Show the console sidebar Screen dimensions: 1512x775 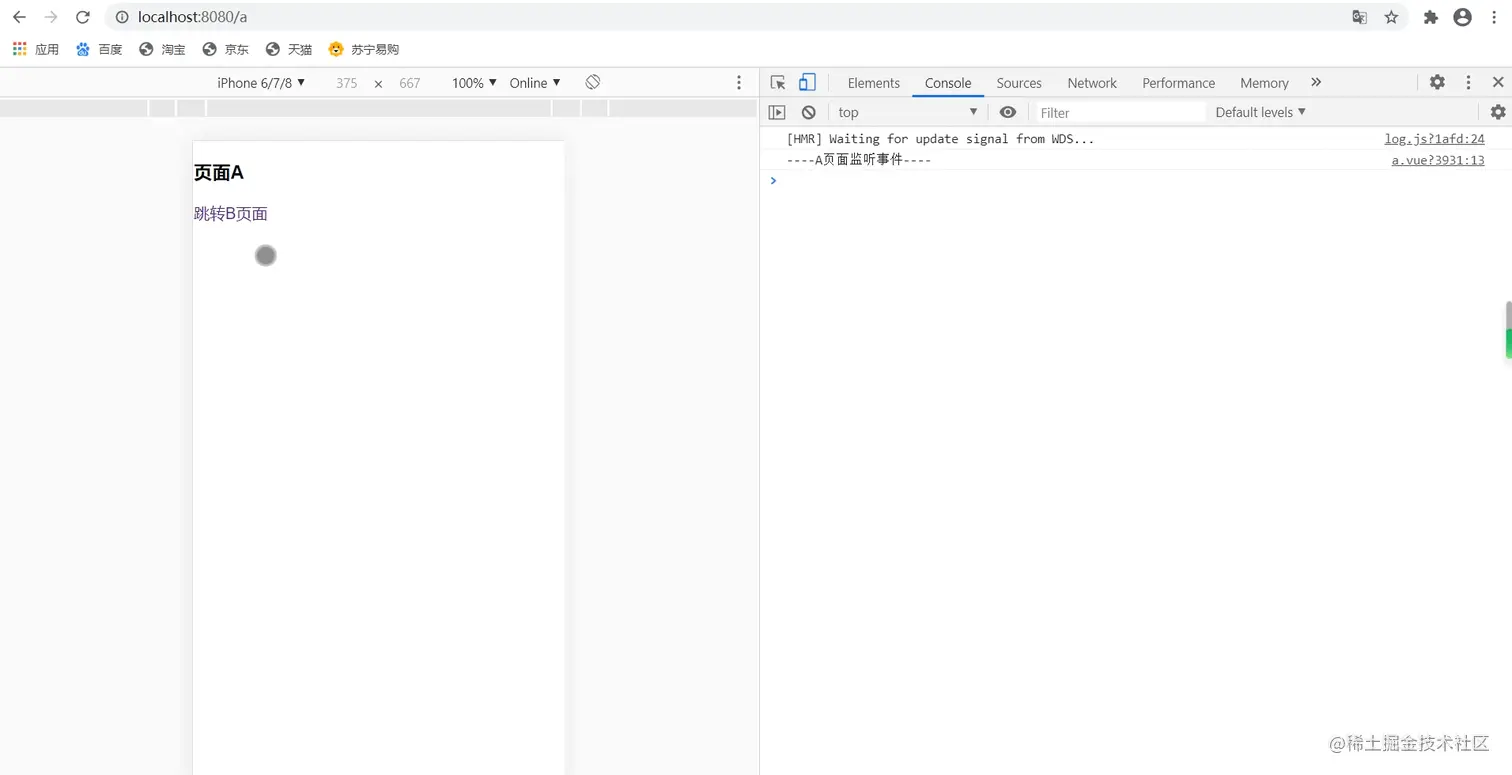pos(777,112)
